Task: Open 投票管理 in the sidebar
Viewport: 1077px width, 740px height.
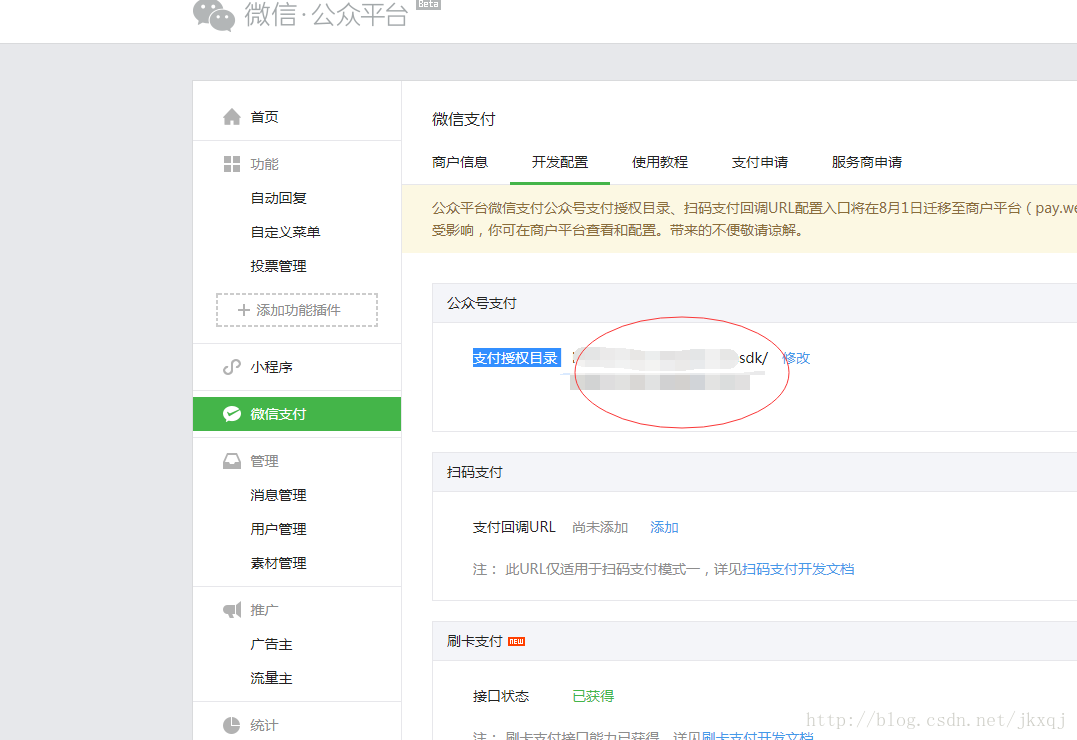Action: pos(278,266)
